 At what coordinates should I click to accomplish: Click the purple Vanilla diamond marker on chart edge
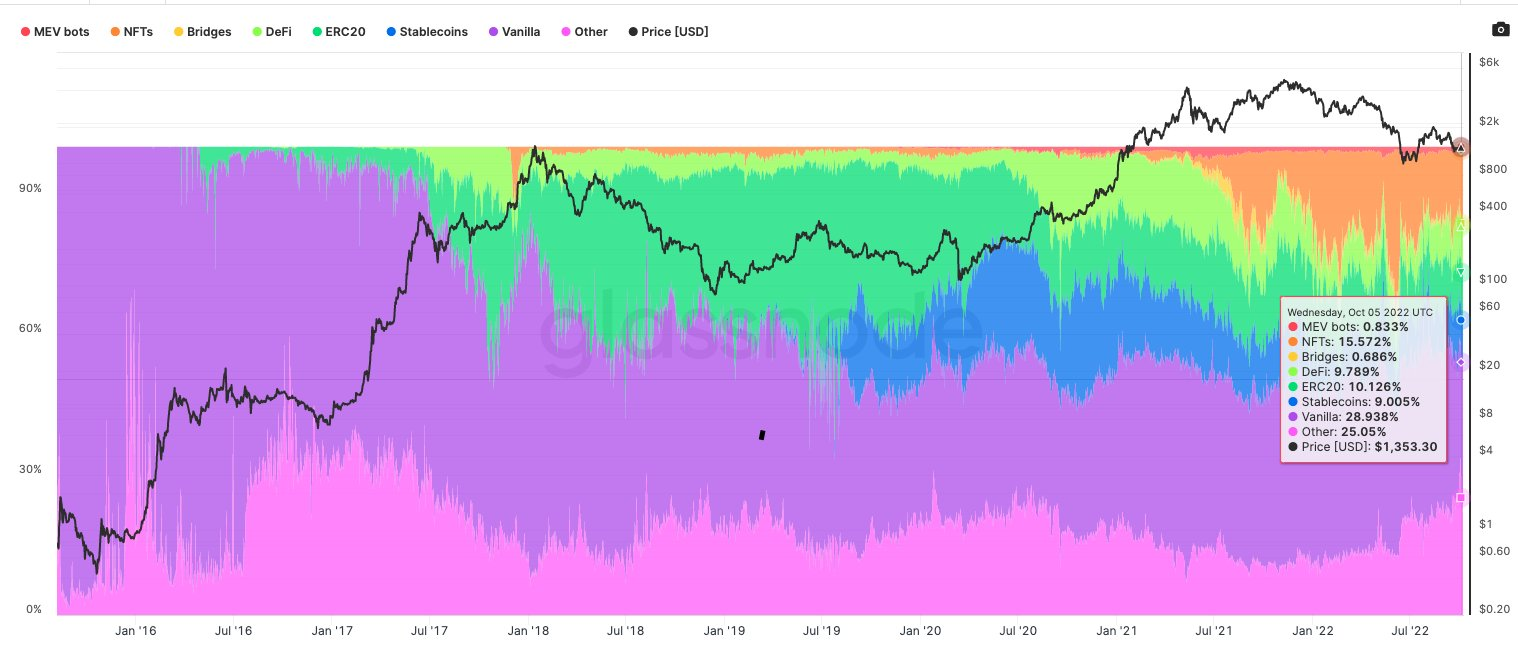click(x=1461, y=363)
